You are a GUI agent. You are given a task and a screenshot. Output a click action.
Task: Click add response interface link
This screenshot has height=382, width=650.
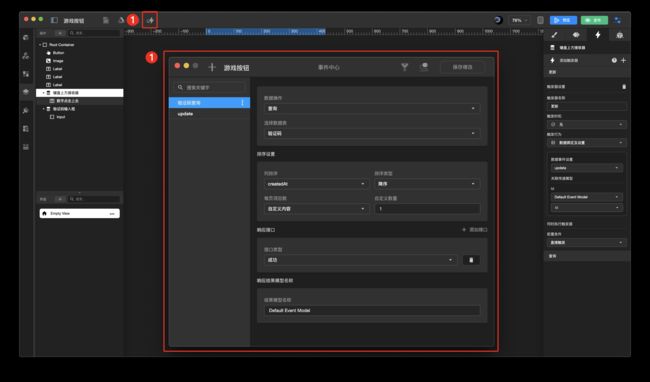pos(475,230)
